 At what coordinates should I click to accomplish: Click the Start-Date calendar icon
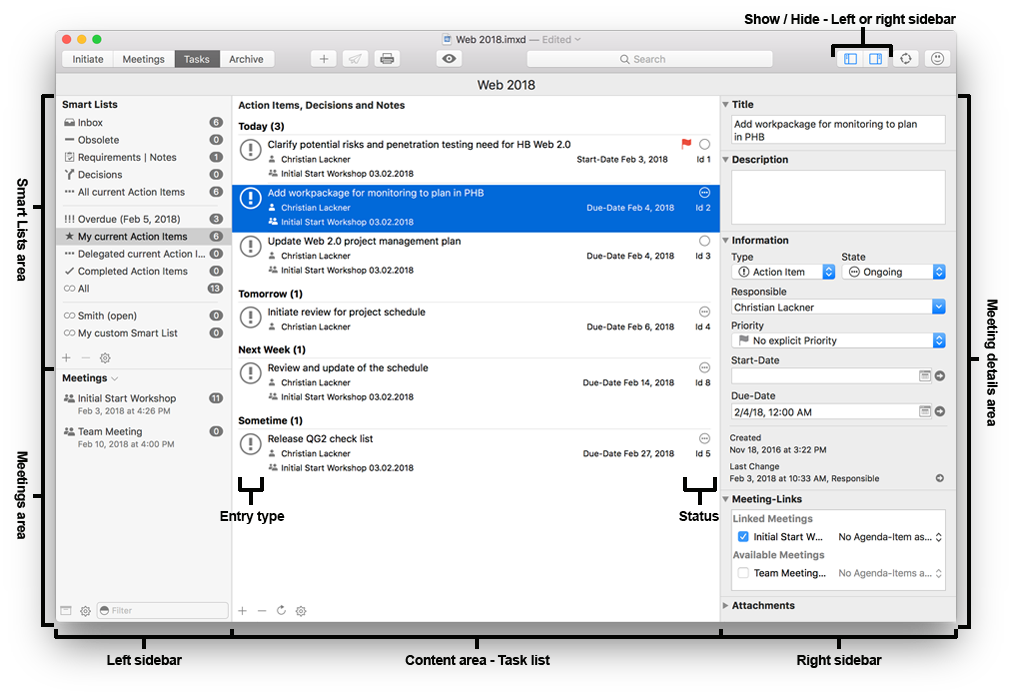tap(925, 376)
